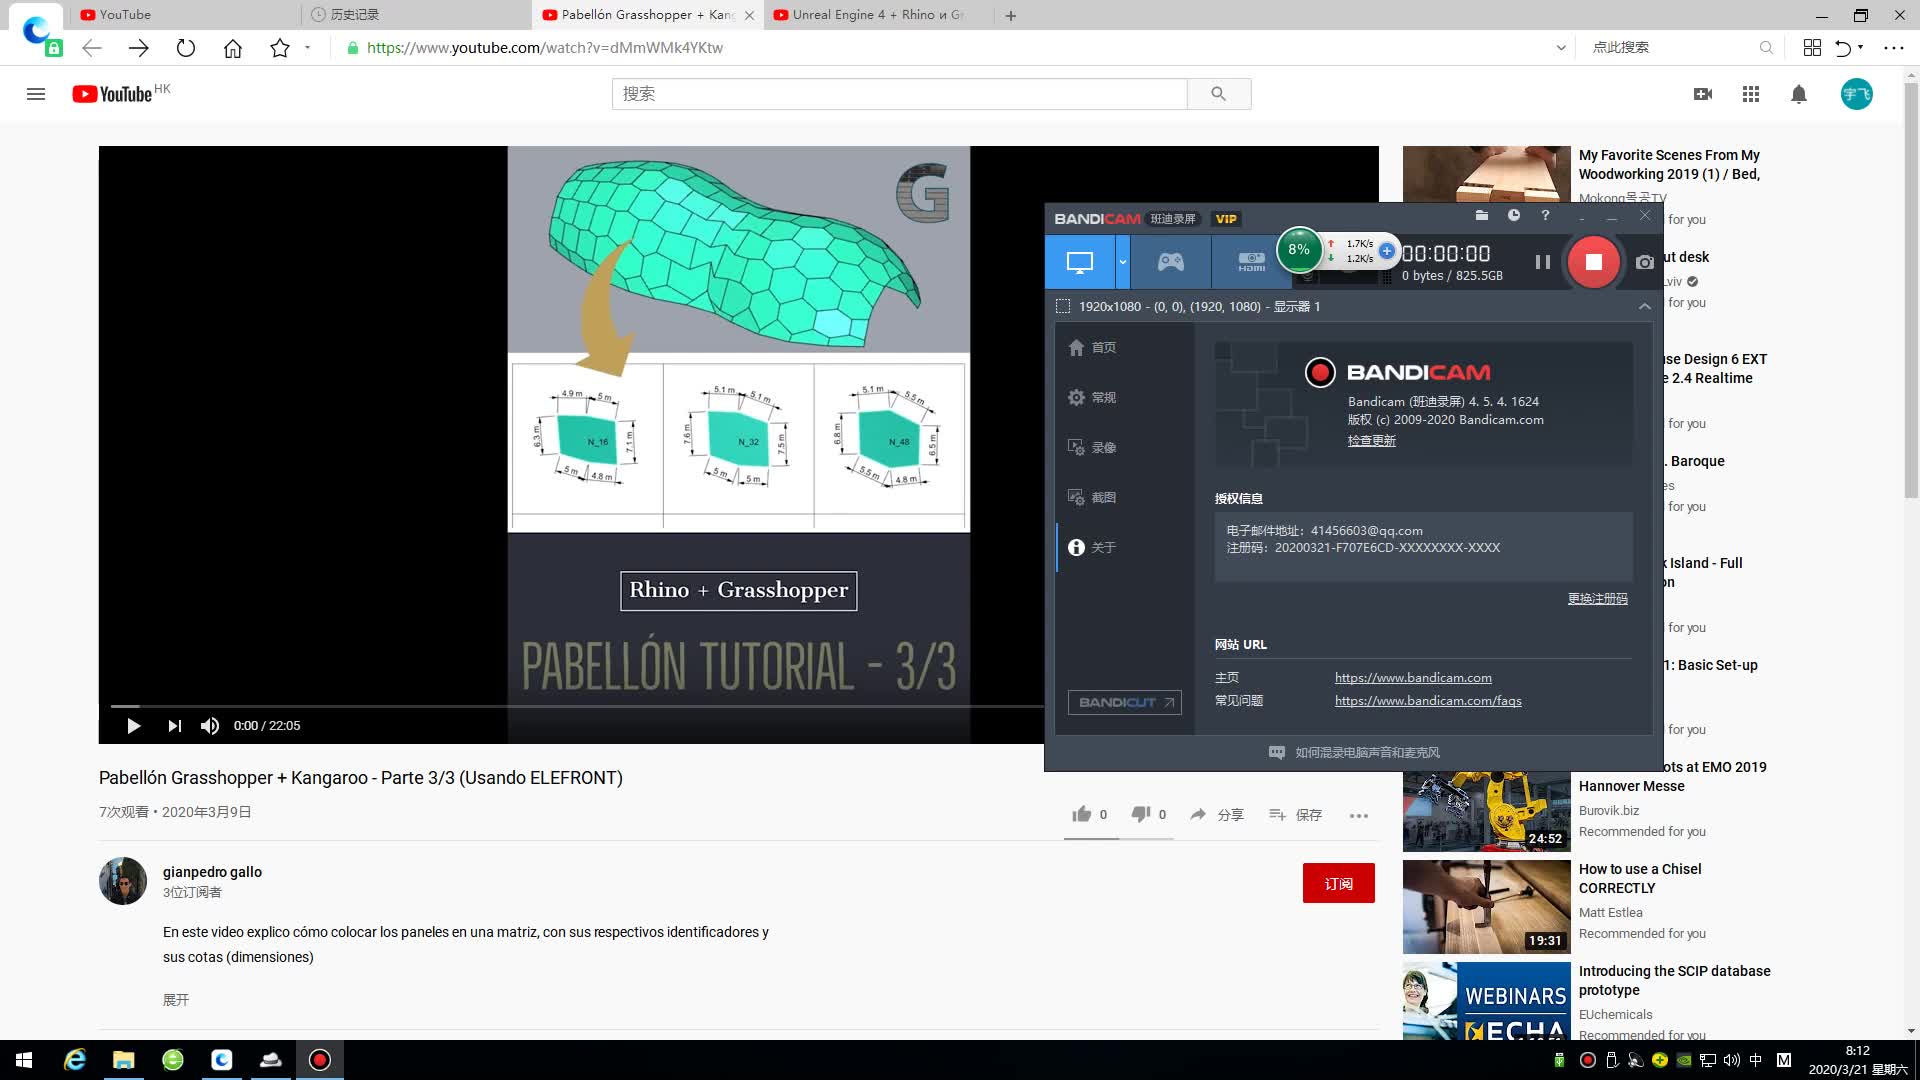Open the Bandicam scheduled recording clock icon
Image resolution: width=1920 pixels, height=1080 pixels.
[x=1513, y=216]
